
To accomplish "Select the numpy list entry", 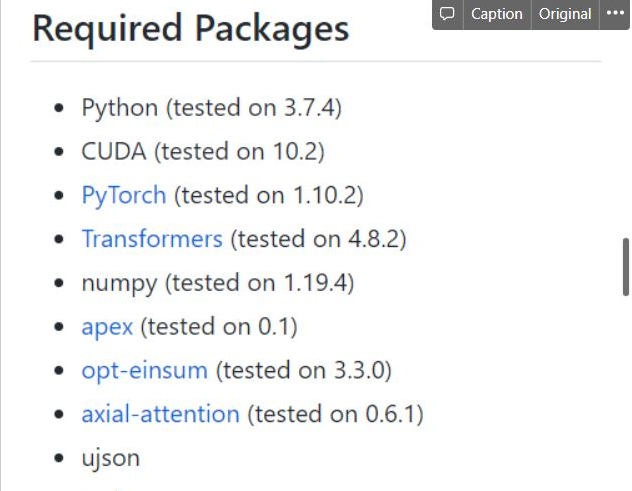I will click(x=218, y=283).
